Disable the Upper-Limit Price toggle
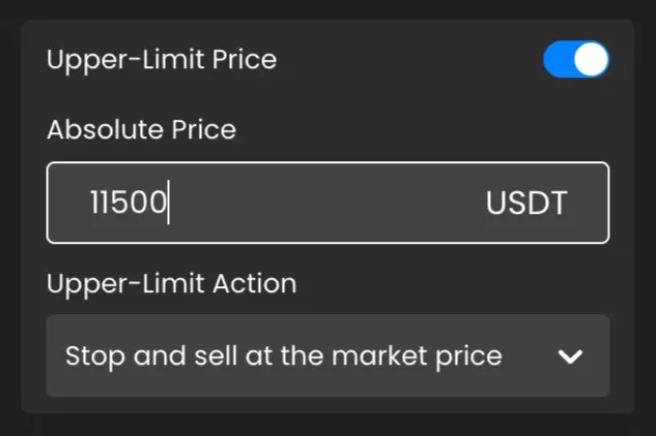This screenshot has height=436, width=656. pos(576,59)
